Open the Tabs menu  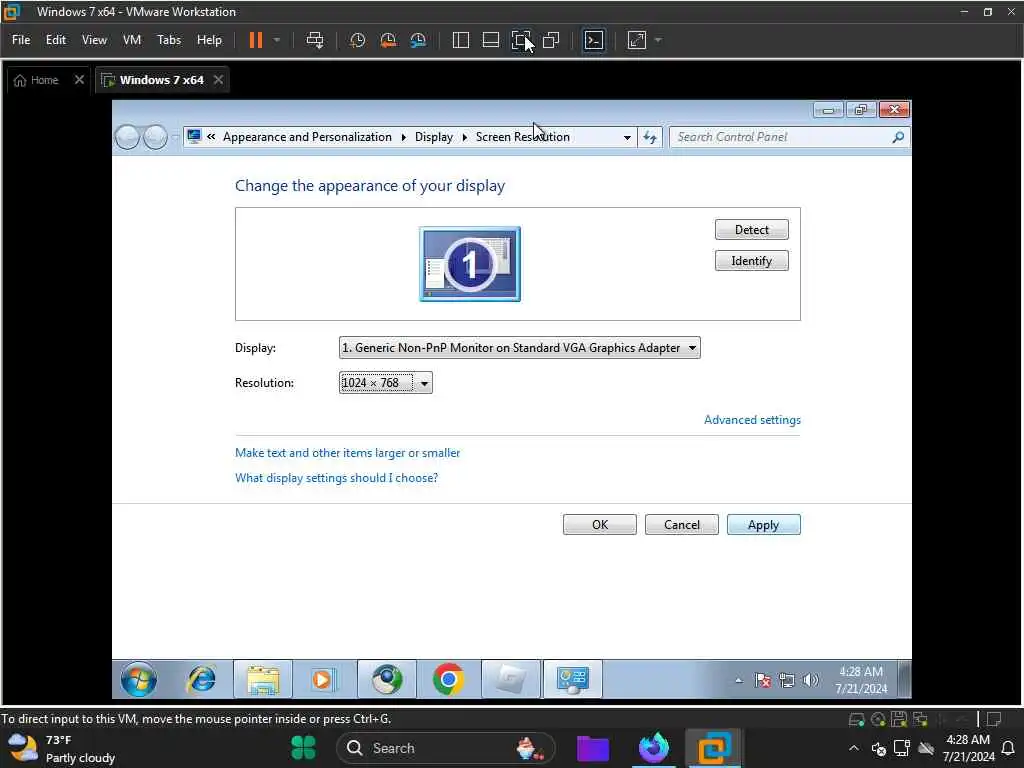168,40
